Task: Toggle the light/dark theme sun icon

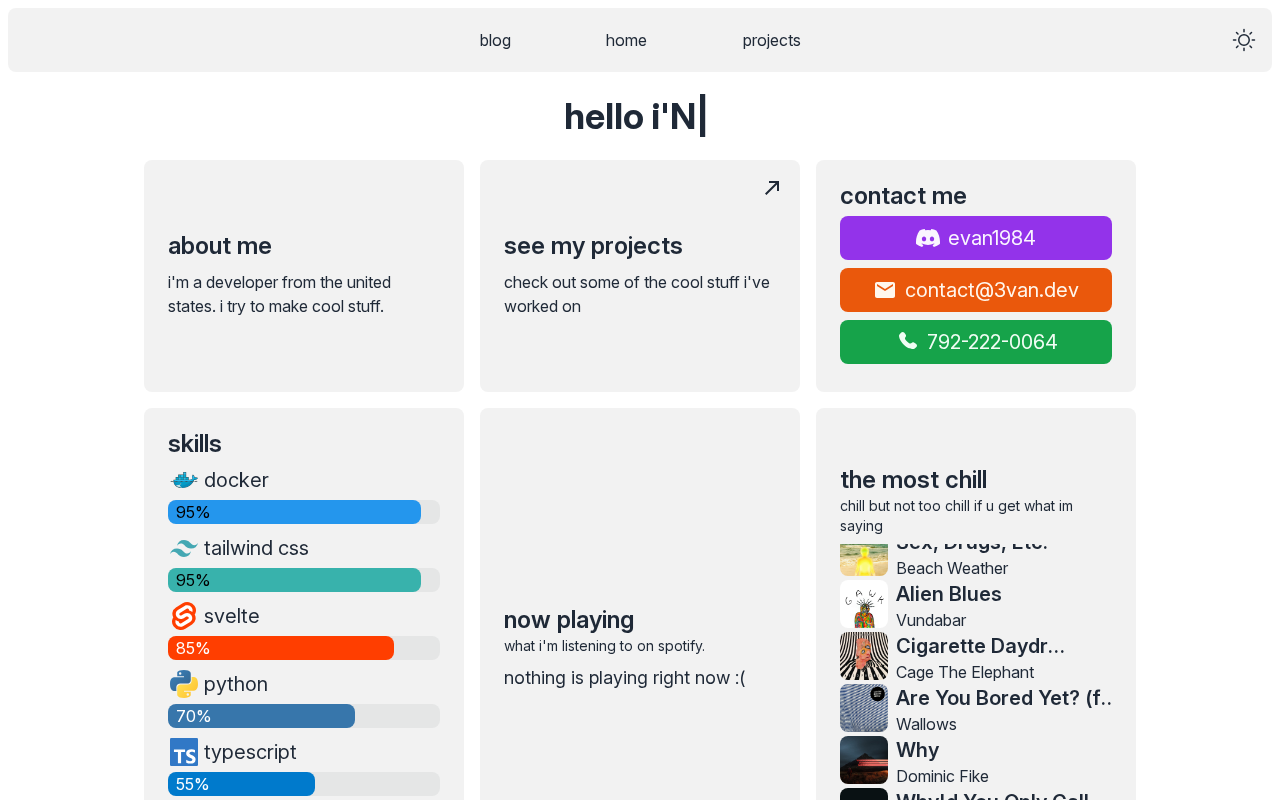Action: pyautogui.click(x=1243, y=40)
